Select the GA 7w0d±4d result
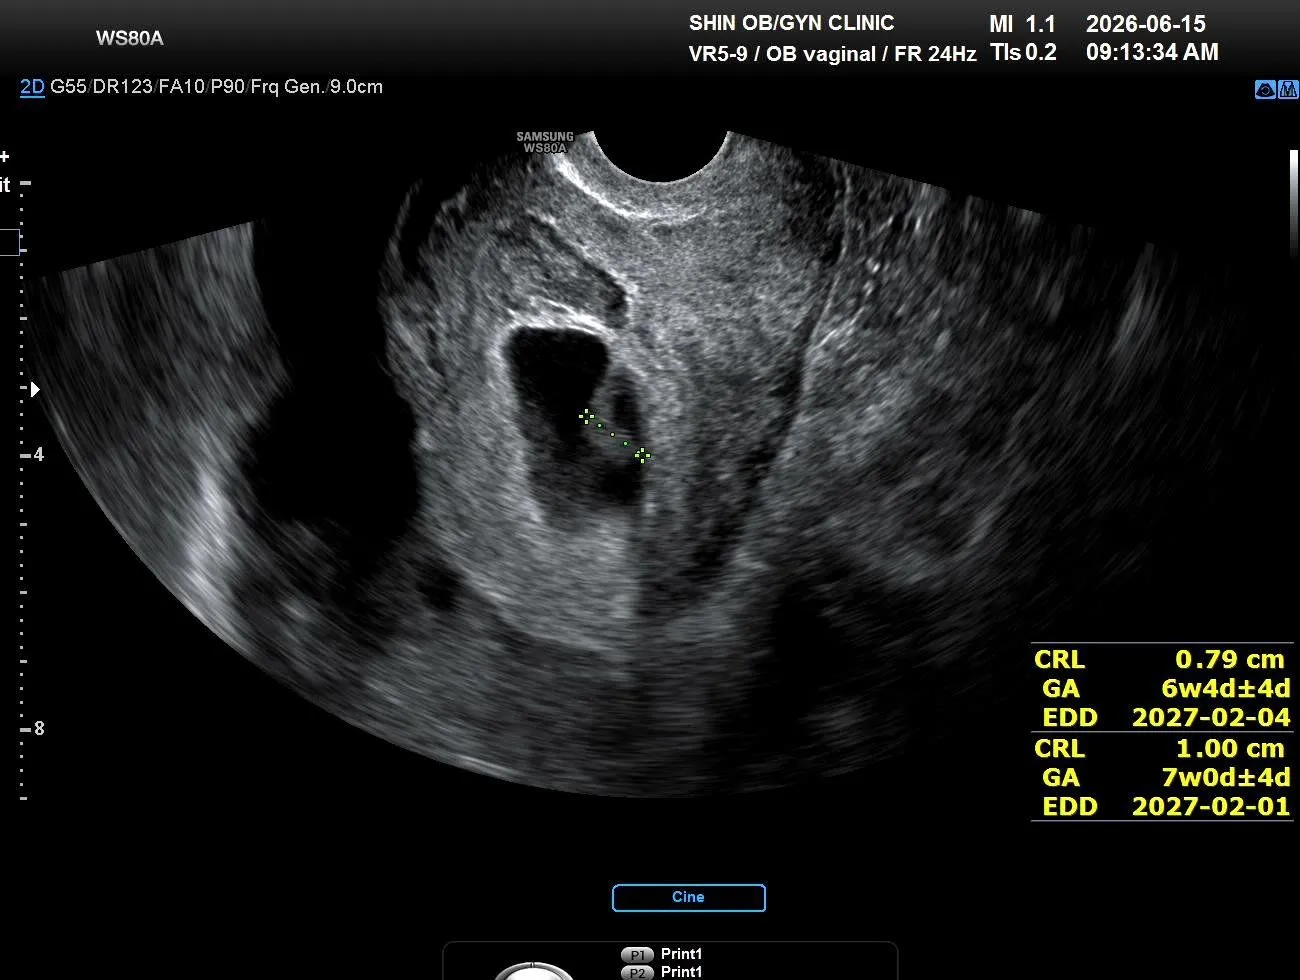Screen dimensions: 1300x980 click(x=1165, y=778)
